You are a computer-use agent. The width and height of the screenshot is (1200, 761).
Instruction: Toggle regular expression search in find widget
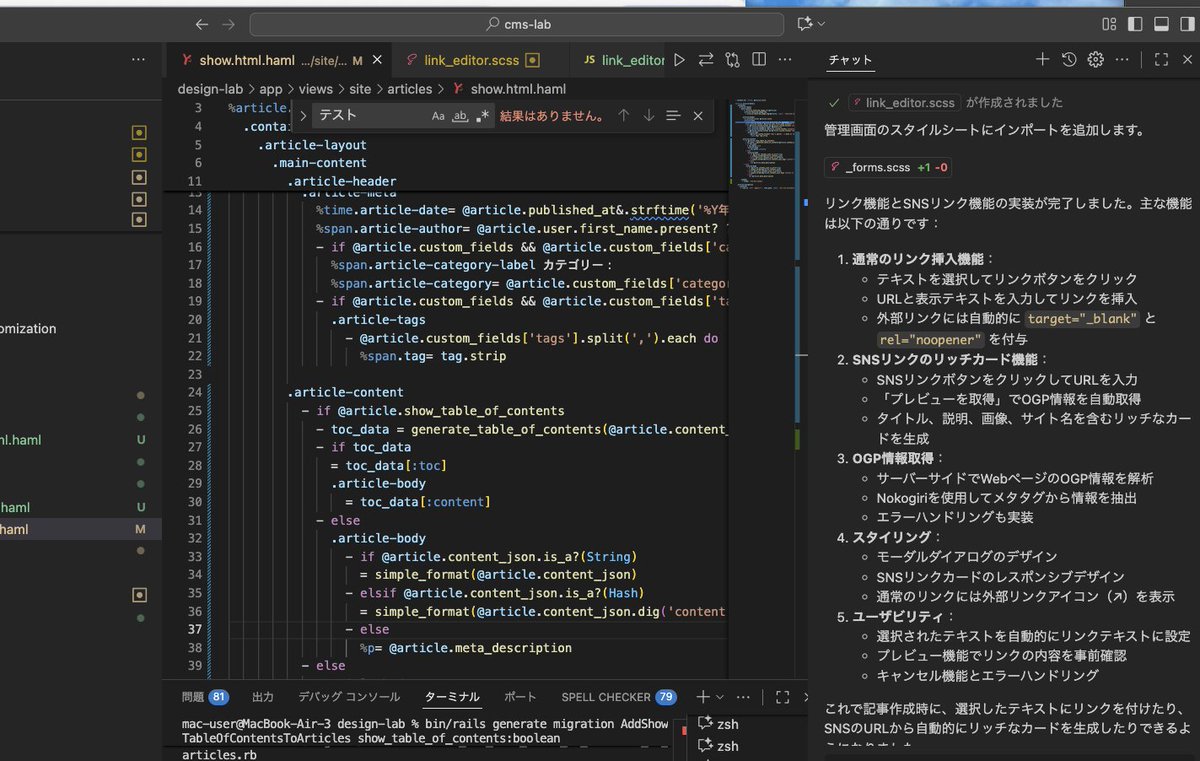484,116
